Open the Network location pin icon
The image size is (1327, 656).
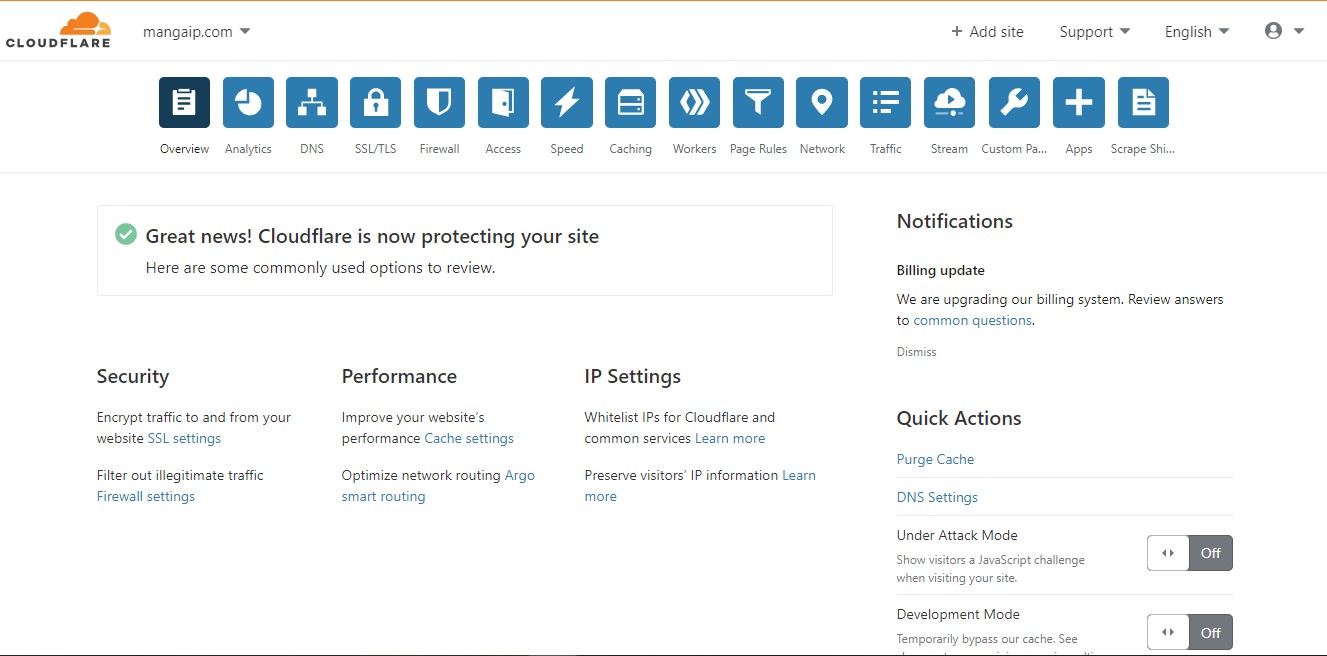(822, 102)
